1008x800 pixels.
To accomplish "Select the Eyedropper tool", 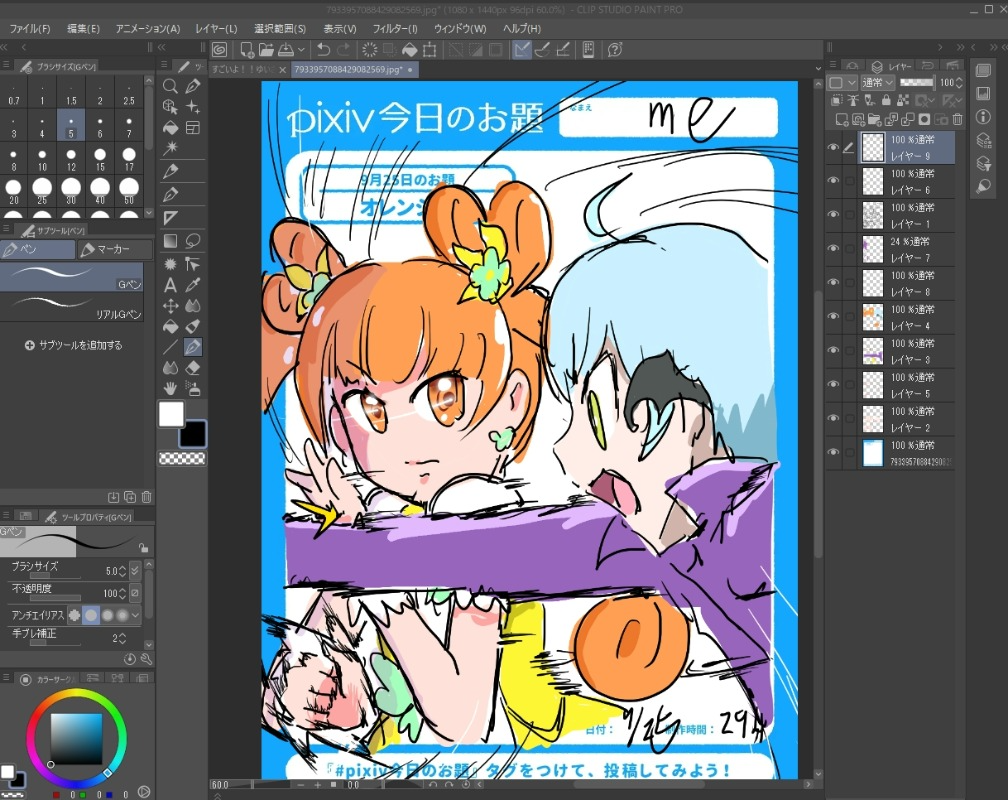I will pyautogui.click(x=193, y=285).
